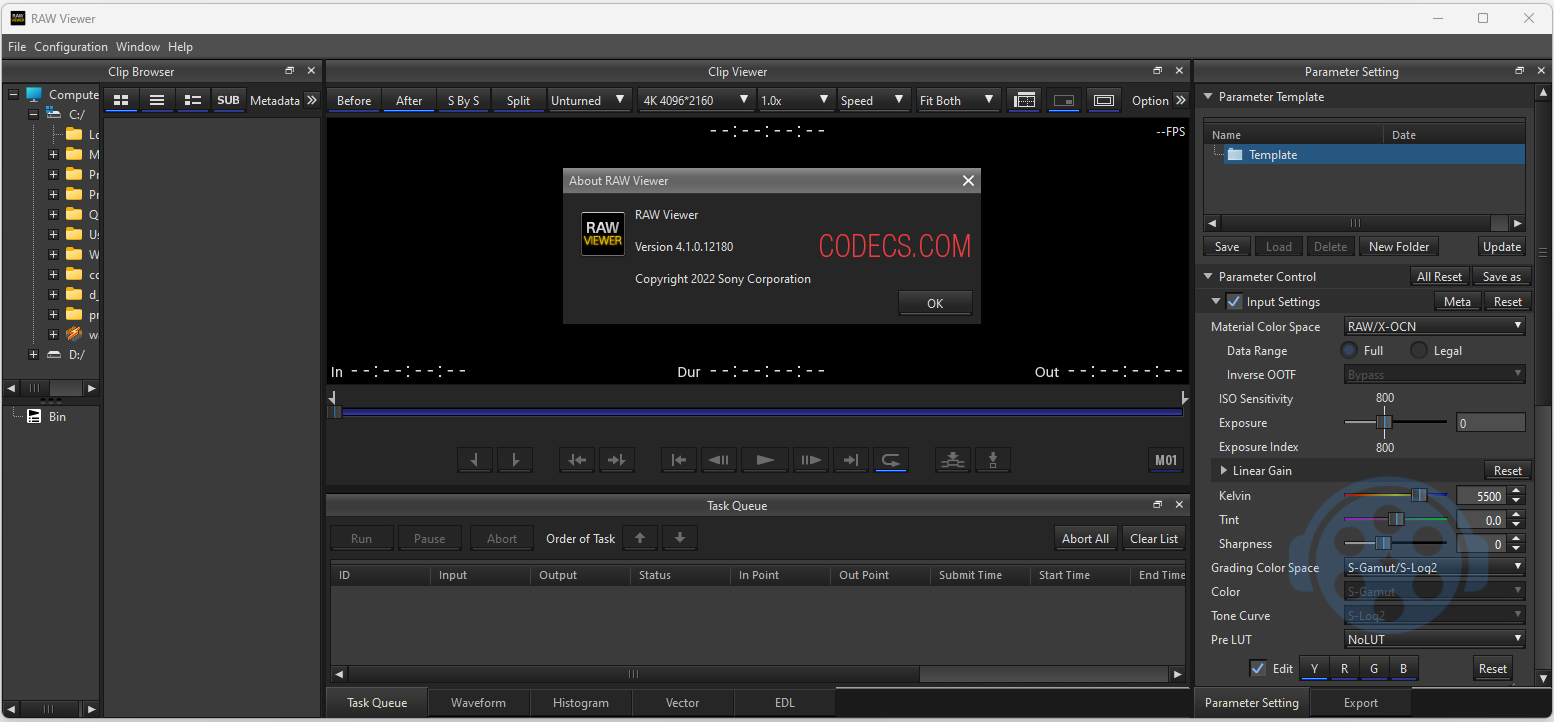Open the Fit Both dropdown
The height and width of the screenshot is (722, 1554).
click(x=958, y=100)
